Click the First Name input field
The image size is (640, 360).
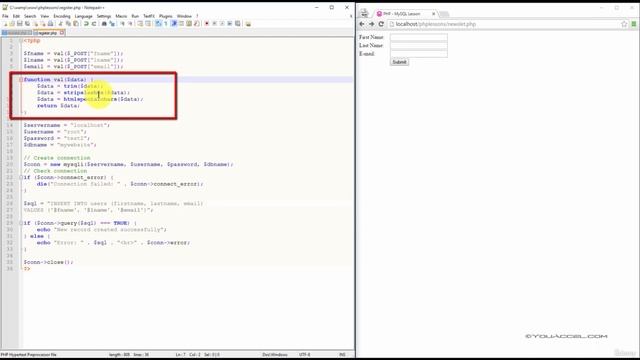[x=418, y=37]
